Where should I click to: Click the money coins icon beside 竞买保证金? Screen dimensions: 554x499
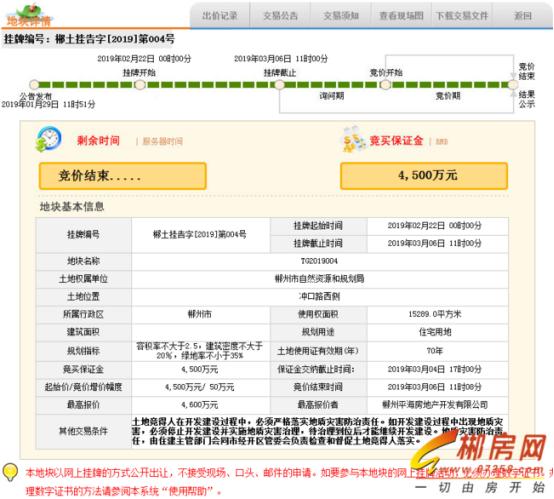click(x=354, y=140)
